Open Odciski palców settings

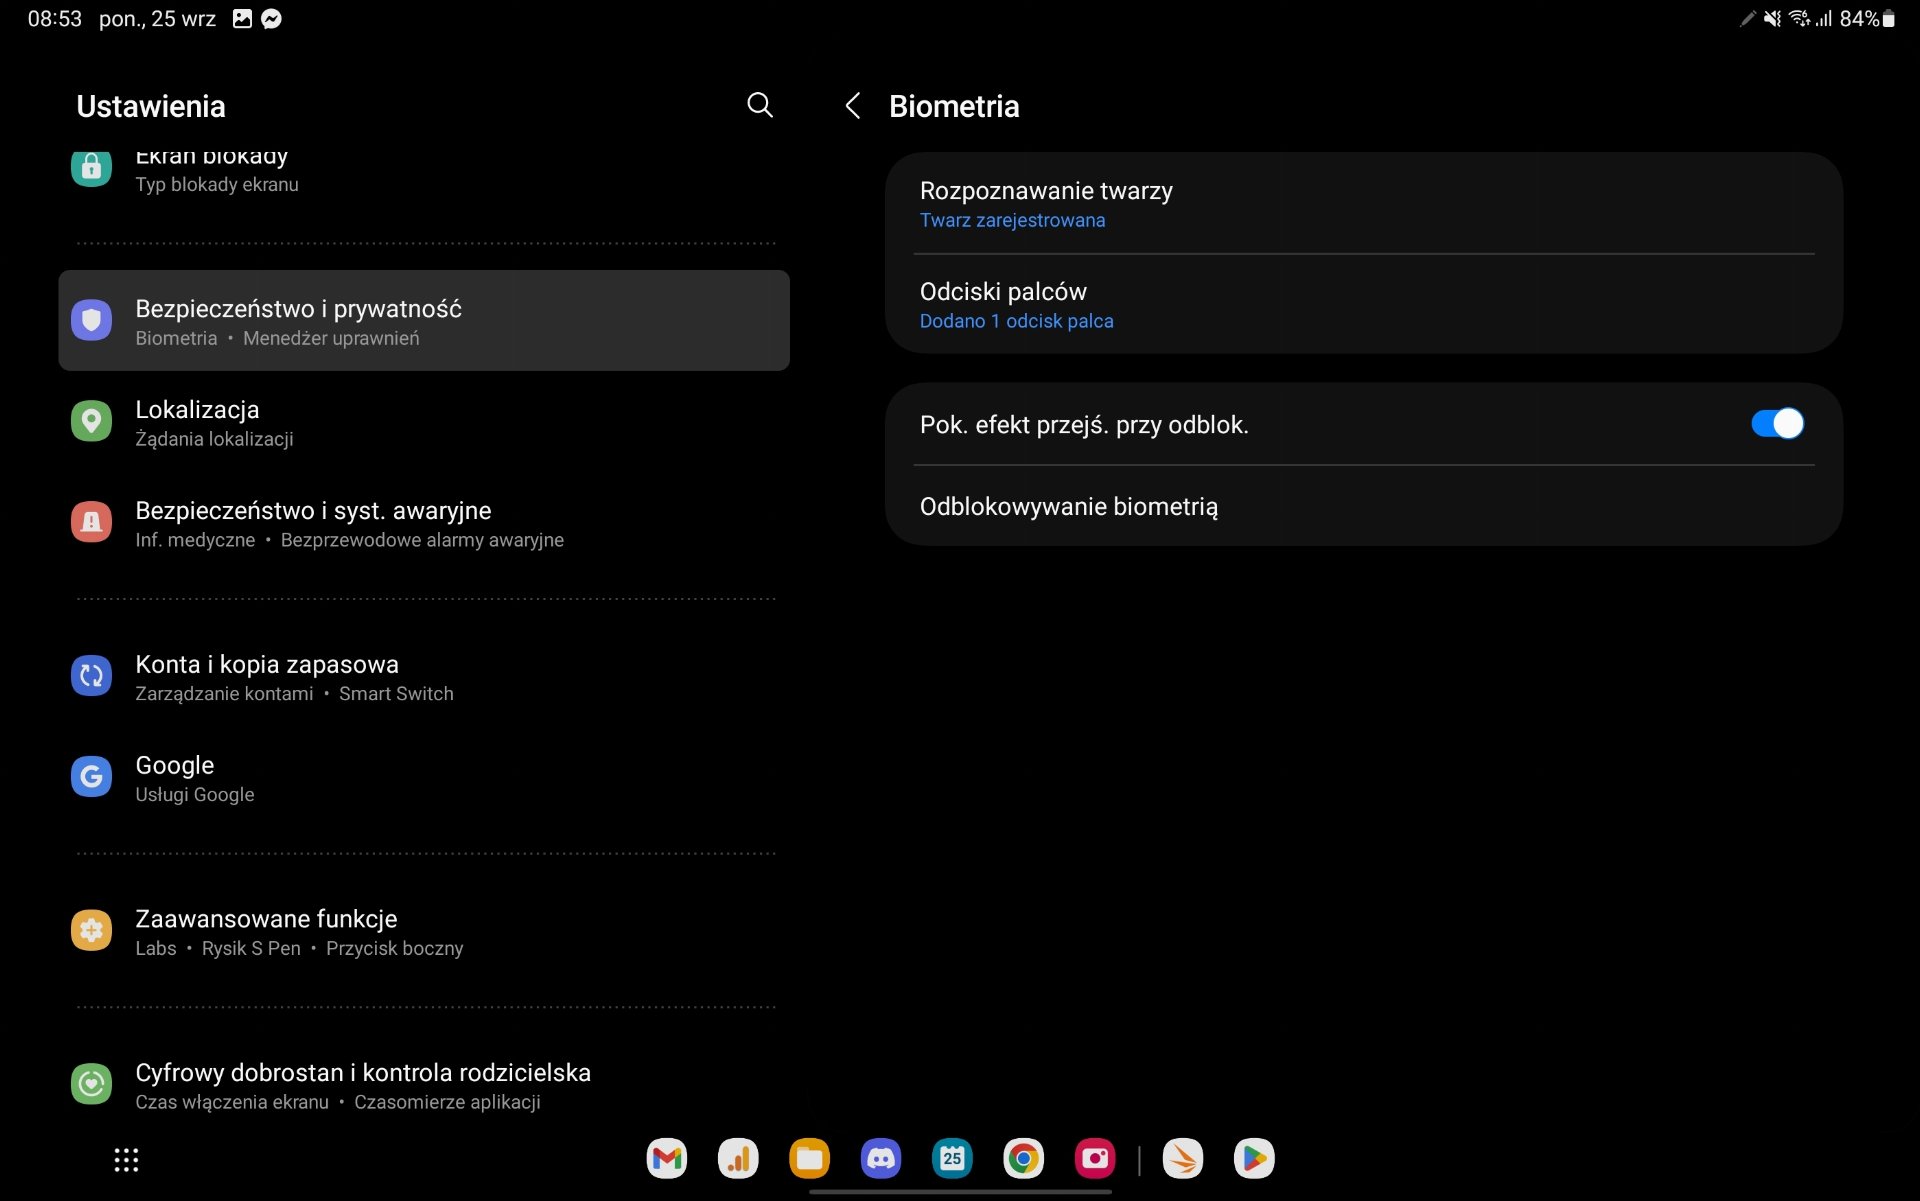click(1364, 304)
